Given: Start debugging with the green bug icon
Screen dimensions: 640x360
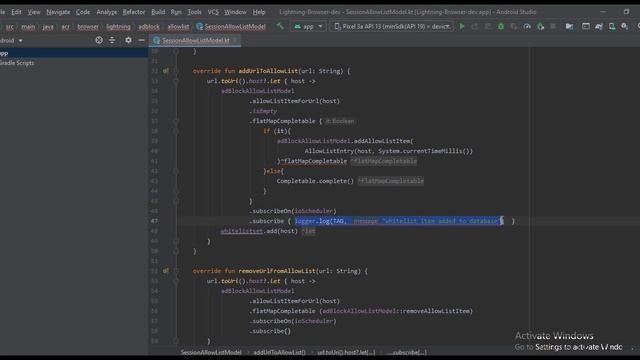Looking at the screenshot, I should (501, 27).
